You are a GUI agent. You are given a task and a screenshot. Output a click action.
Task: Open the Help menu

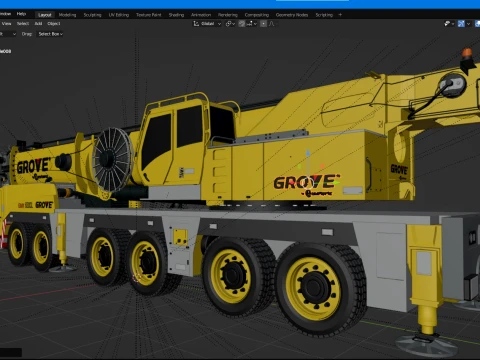(21, 14)
